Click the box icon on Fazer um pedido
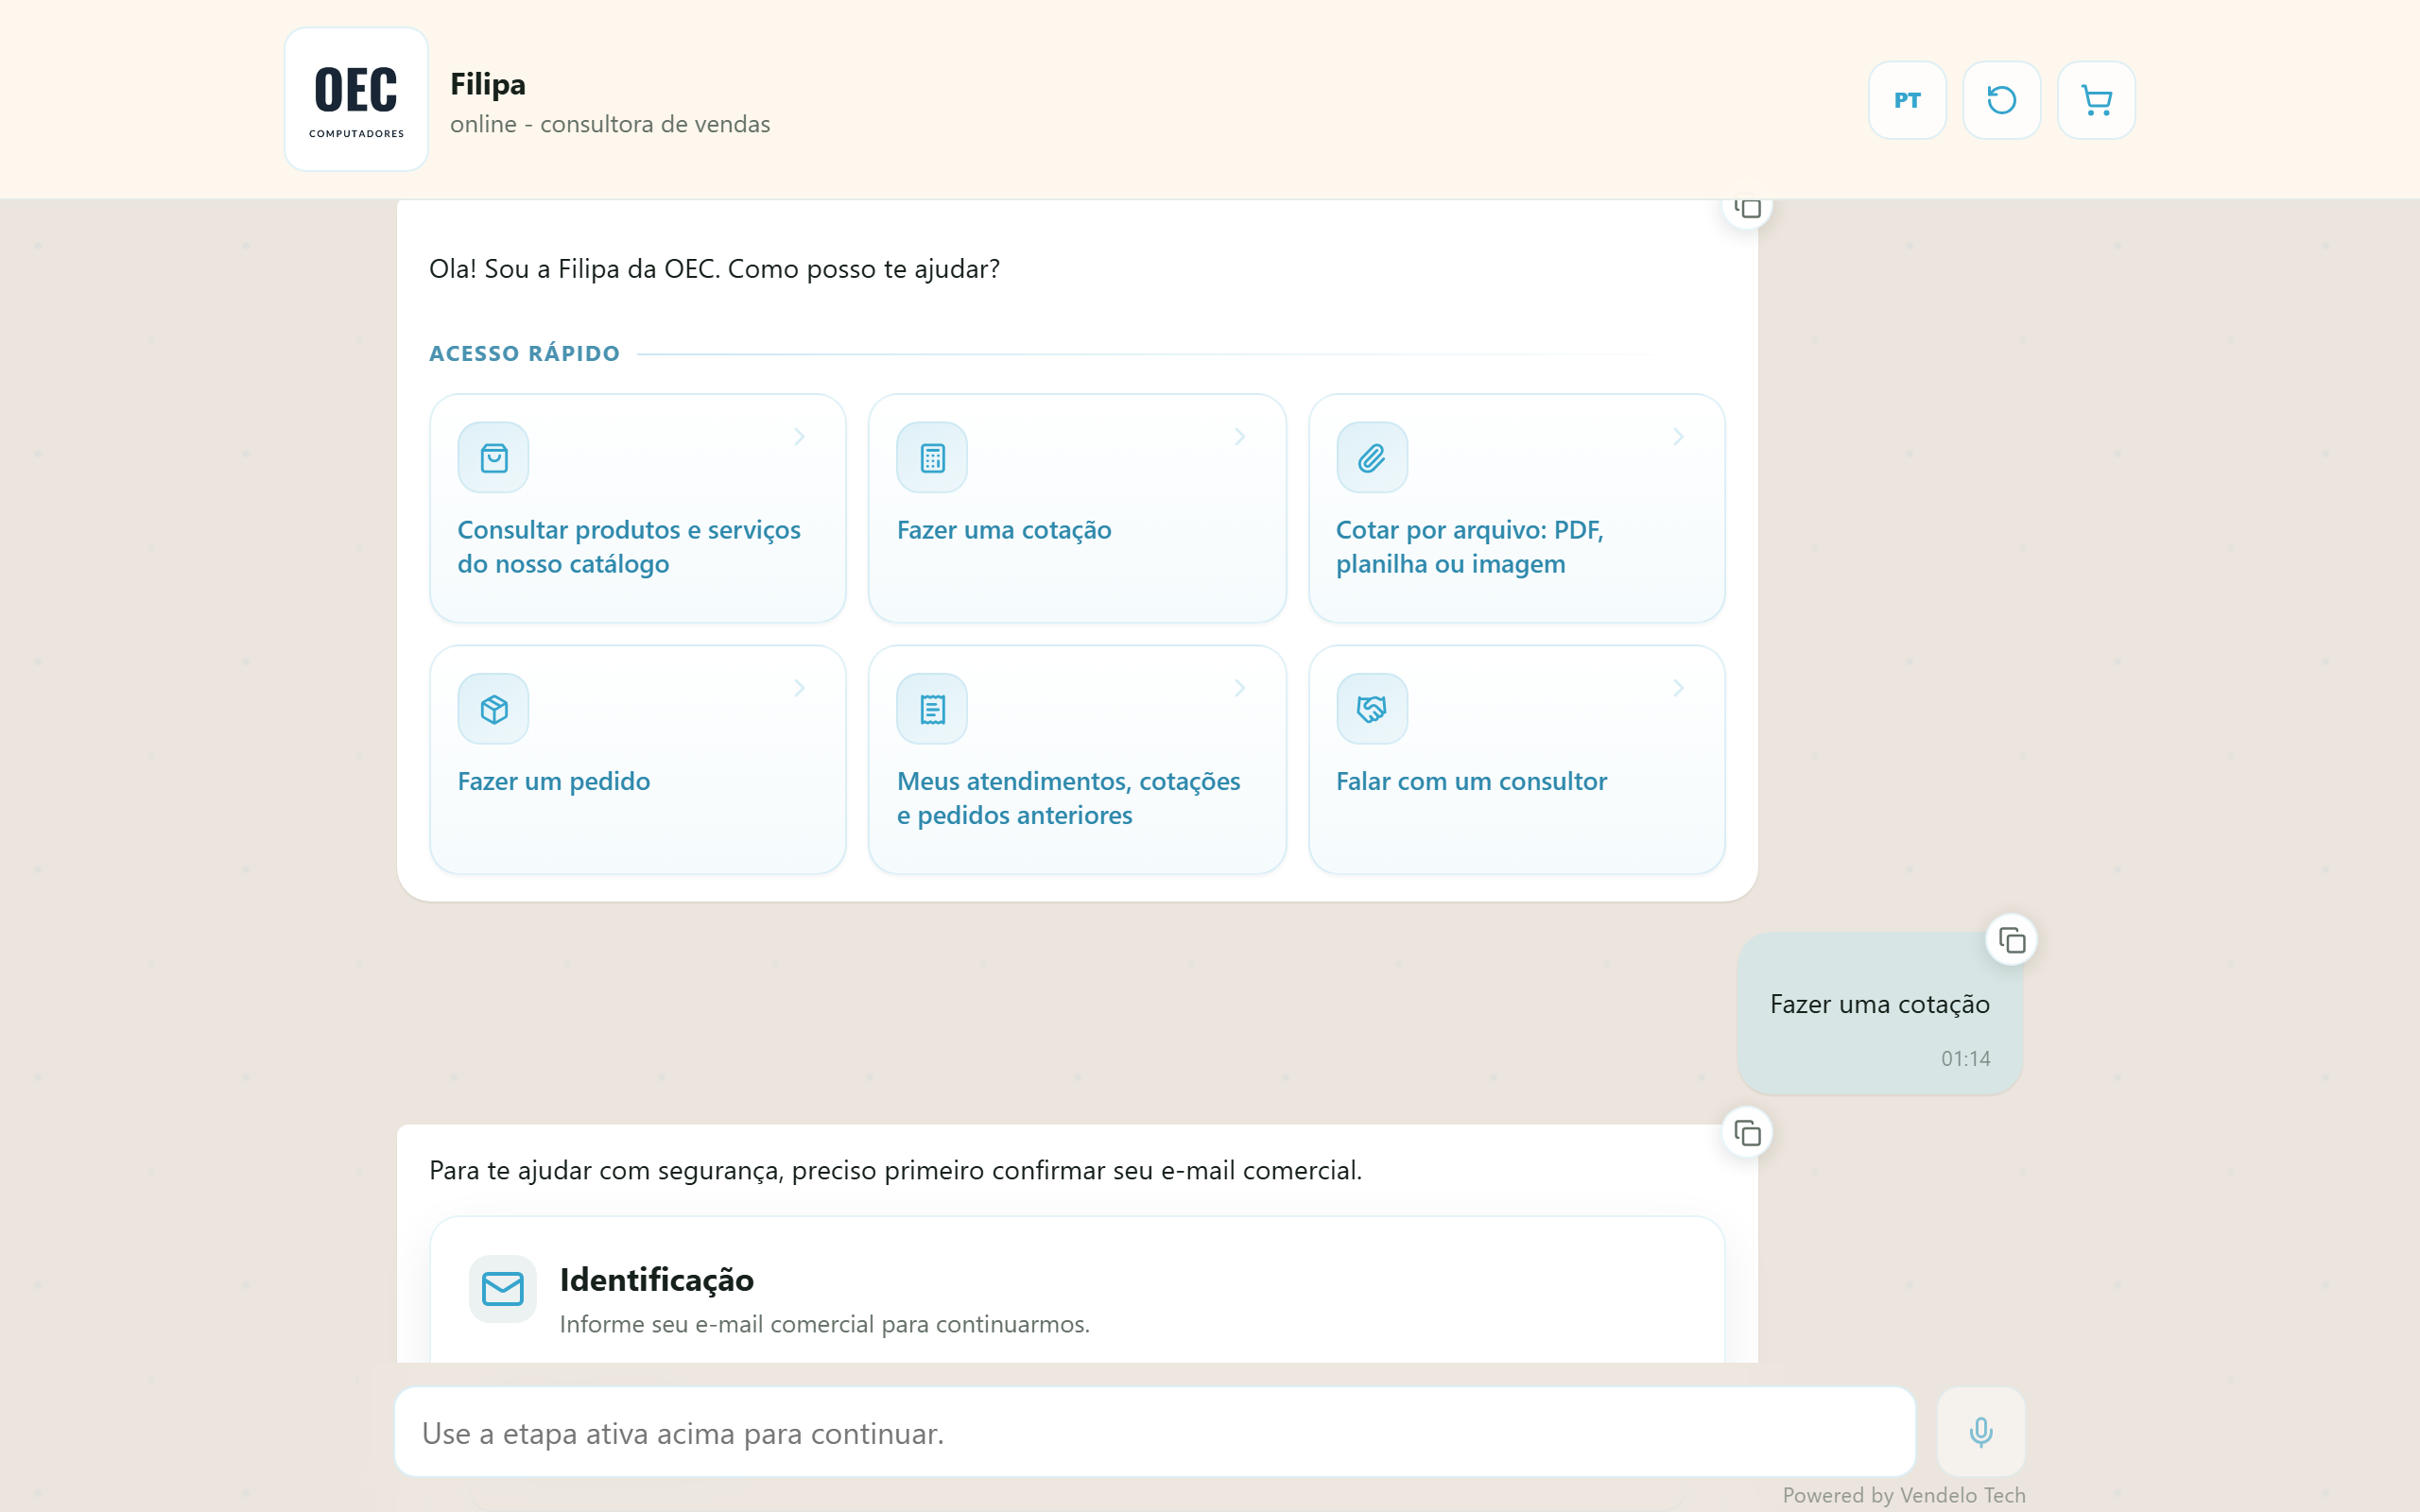The height and width of the screenshot is (1512, 2420). pyautogui.click(x=494, y=709)
